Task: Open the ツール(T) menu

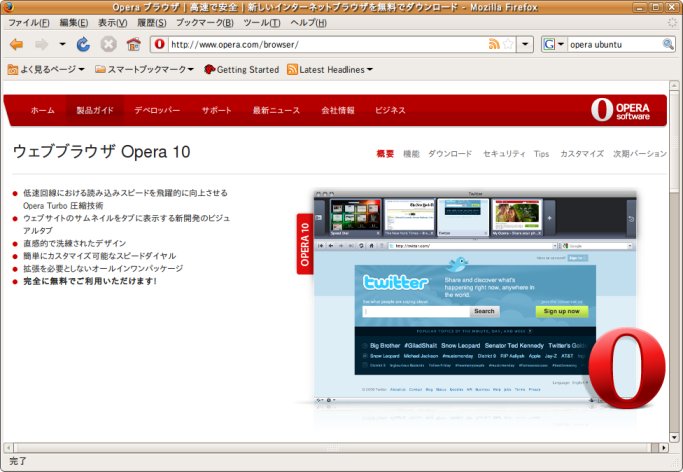Action: tap(262, 22)
